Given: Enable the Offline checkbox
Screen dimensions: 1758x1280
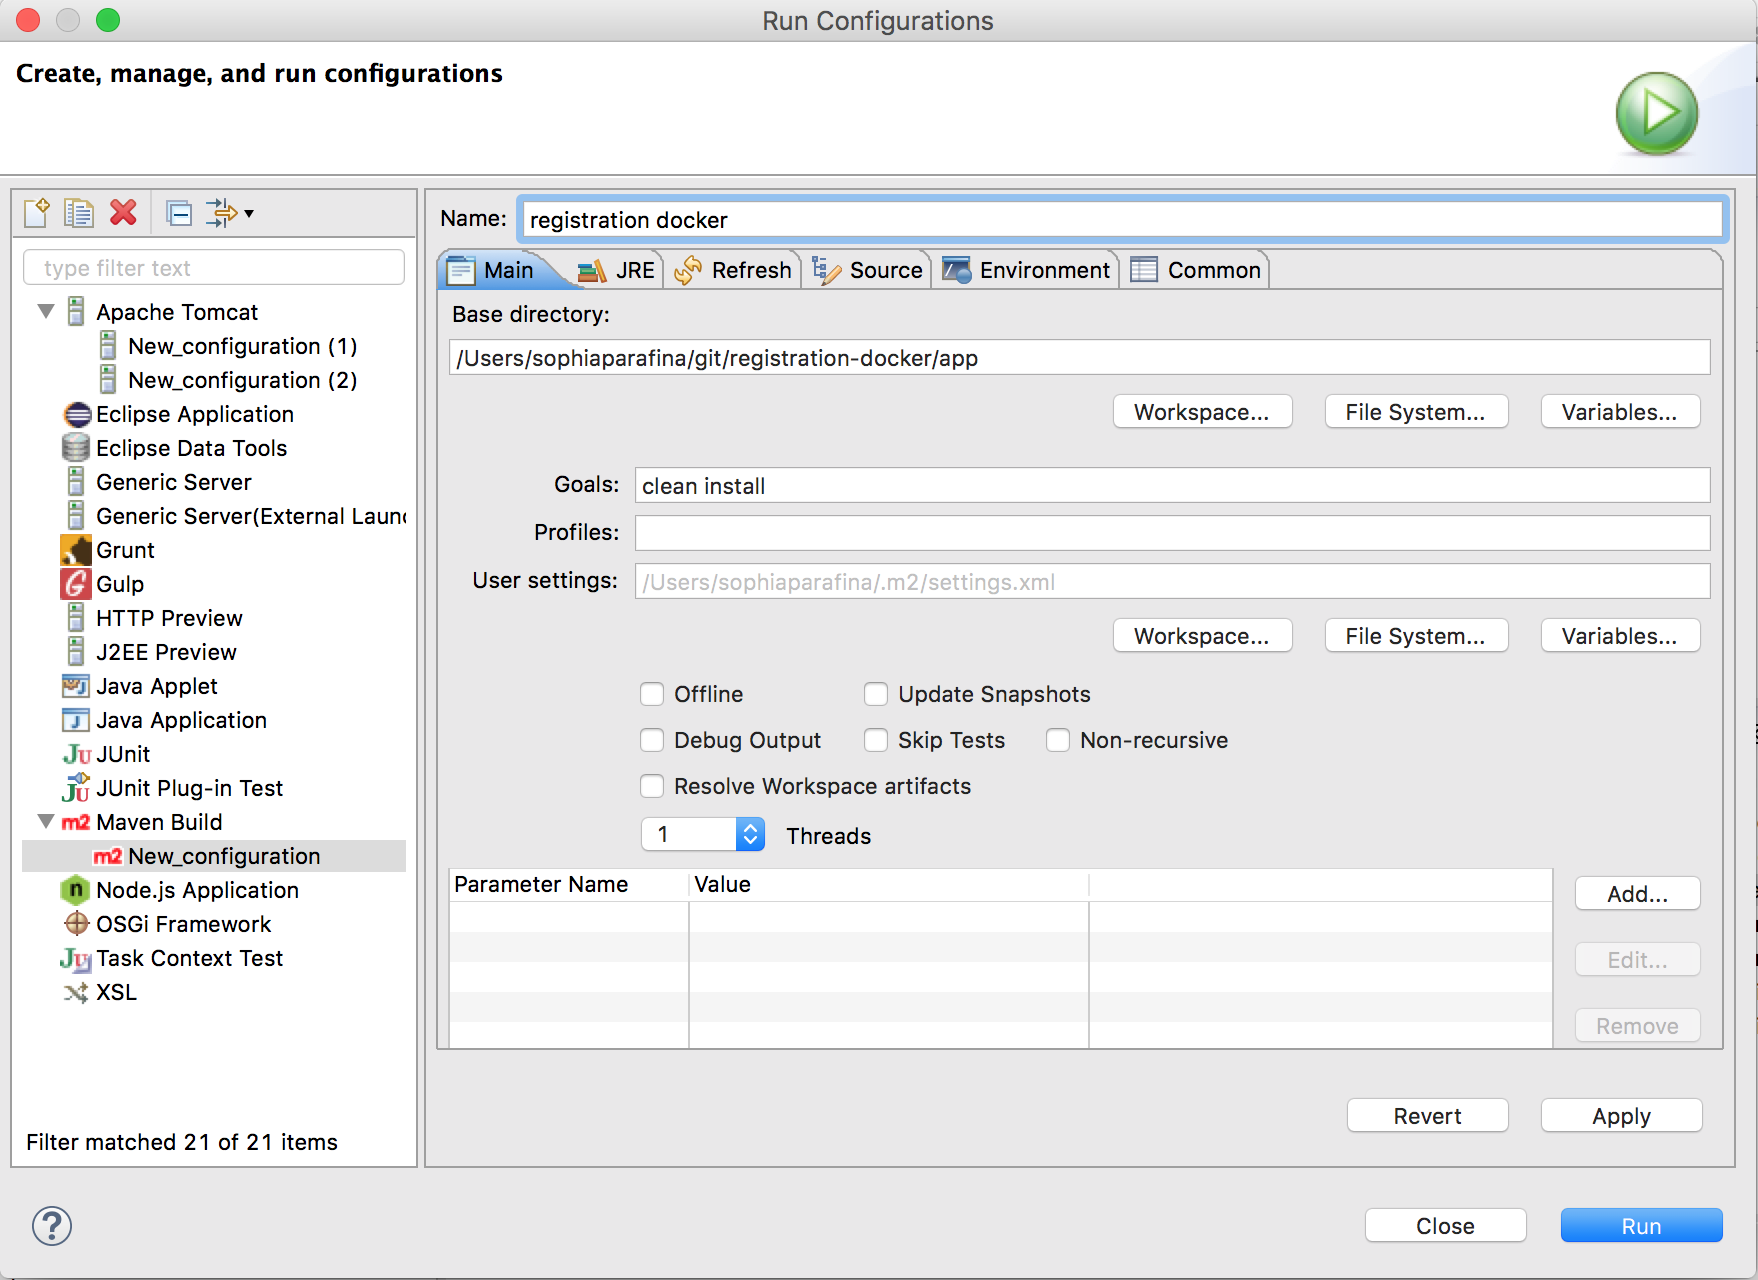Looking at the screenshot, I should (652, 694).
